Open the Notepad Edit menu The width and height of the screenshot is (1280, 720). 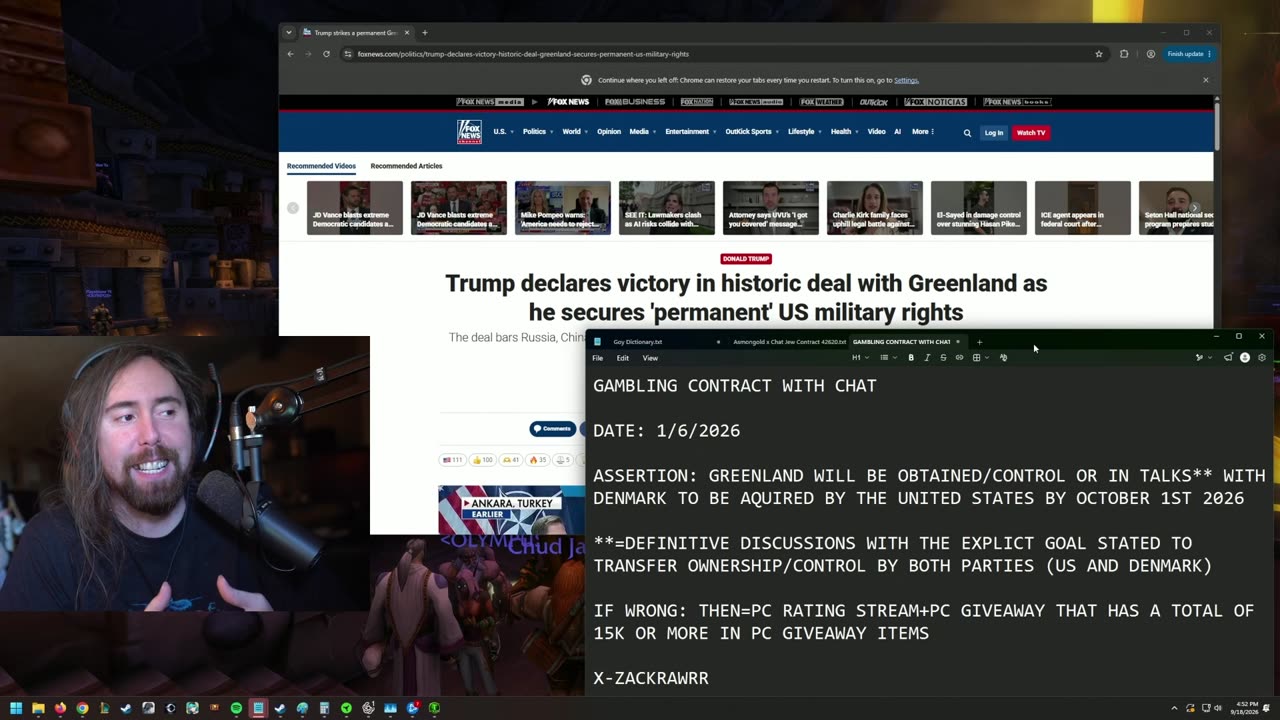[623, 358]
